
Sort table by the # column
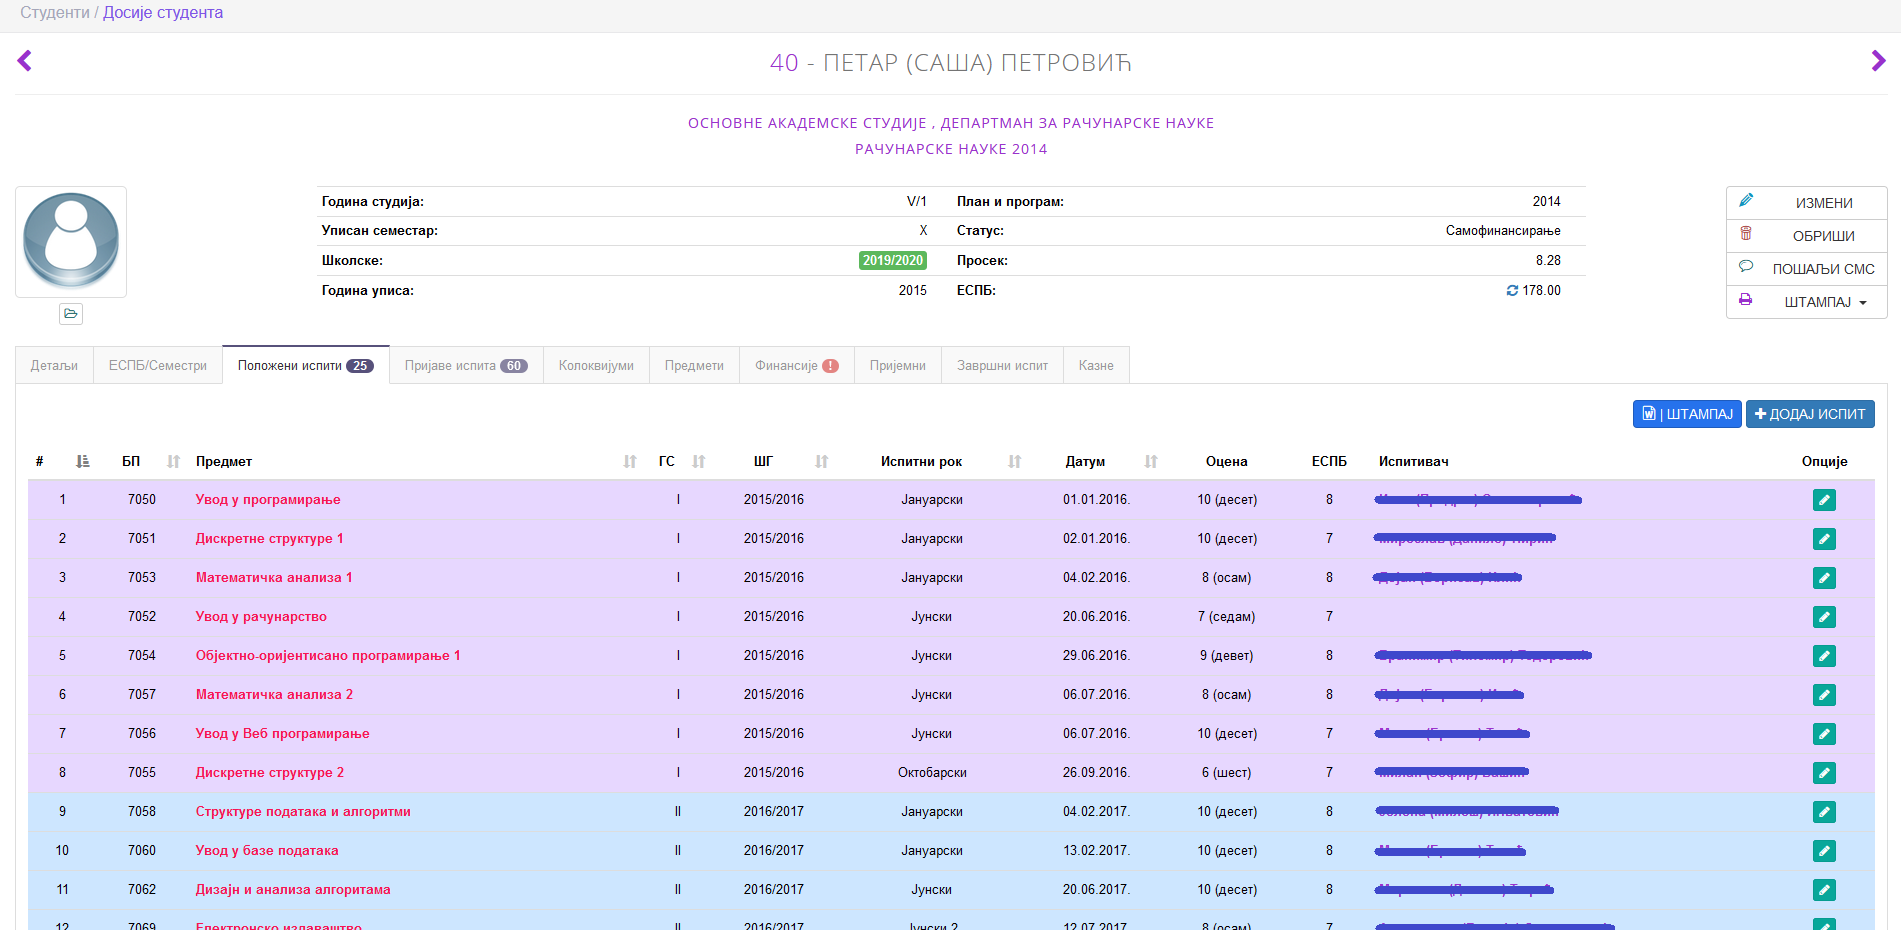(82, 461)
